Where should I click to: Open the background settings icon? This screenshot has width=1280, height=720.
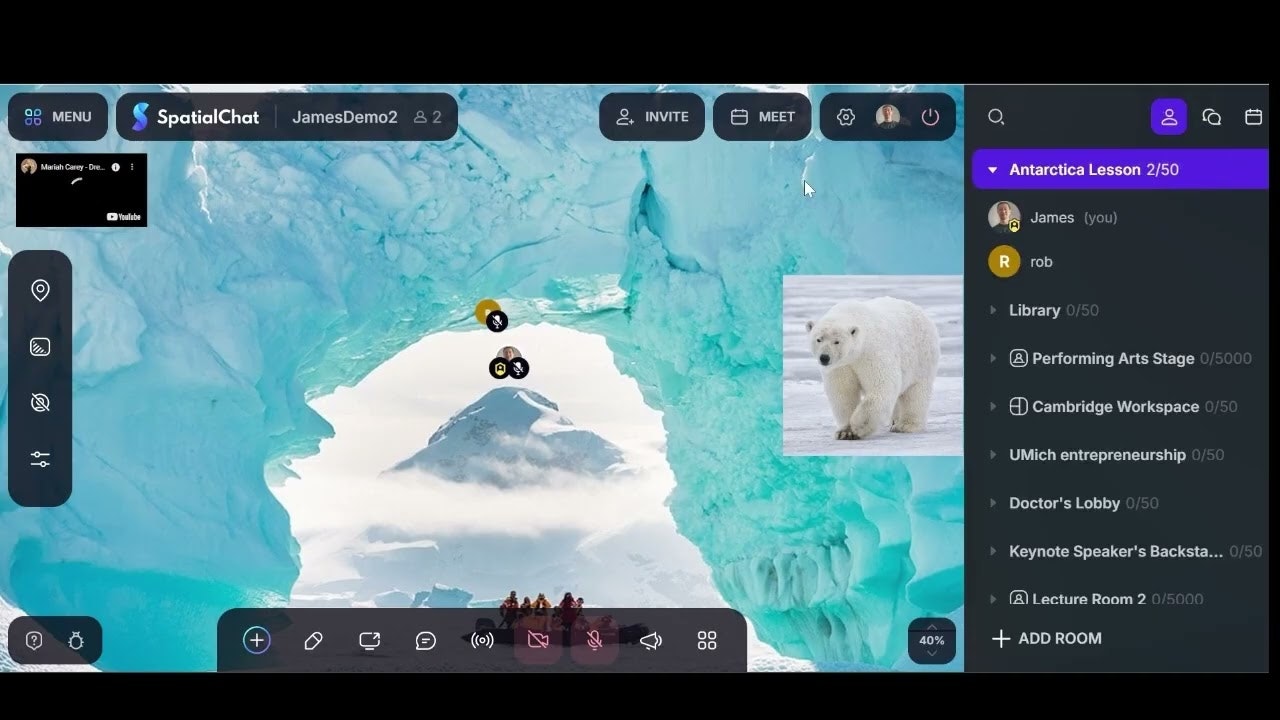pyautogui.click(x=40, y=346)
